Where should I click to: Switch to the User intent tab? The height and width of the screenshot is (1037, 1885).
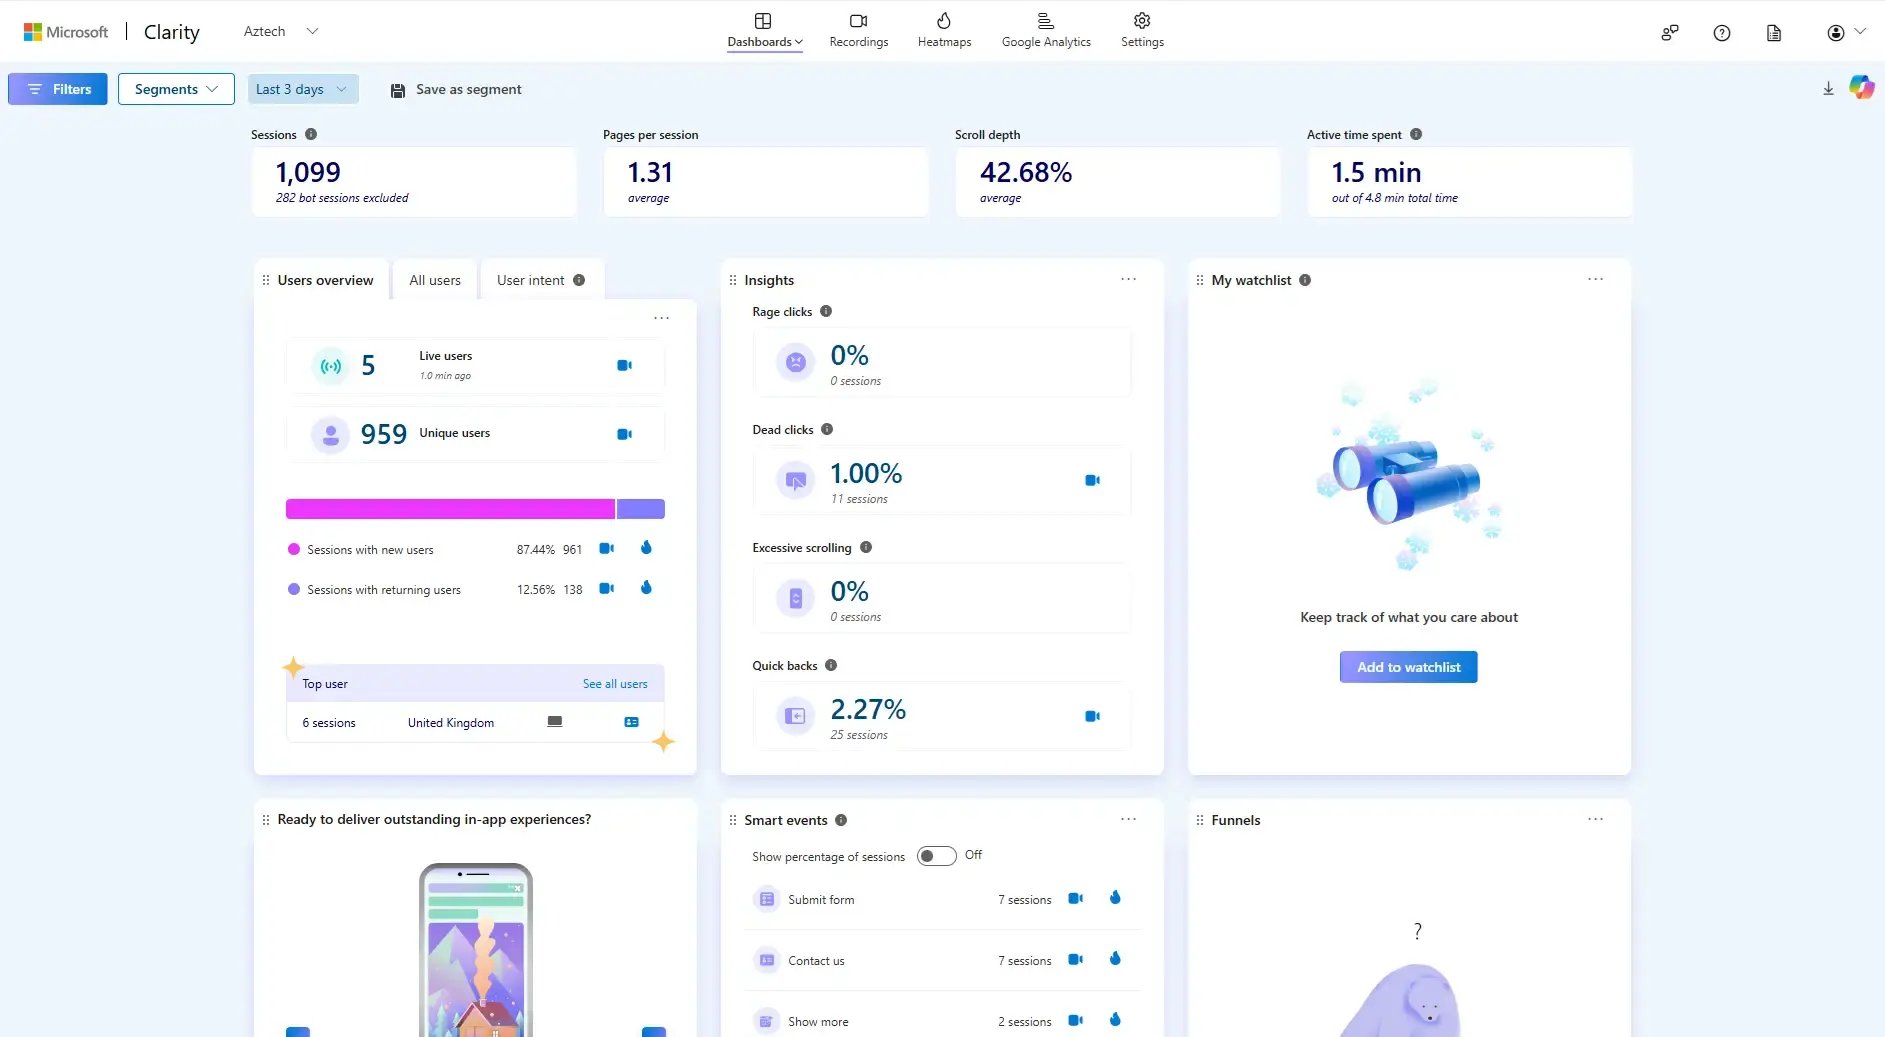(531, 280)
